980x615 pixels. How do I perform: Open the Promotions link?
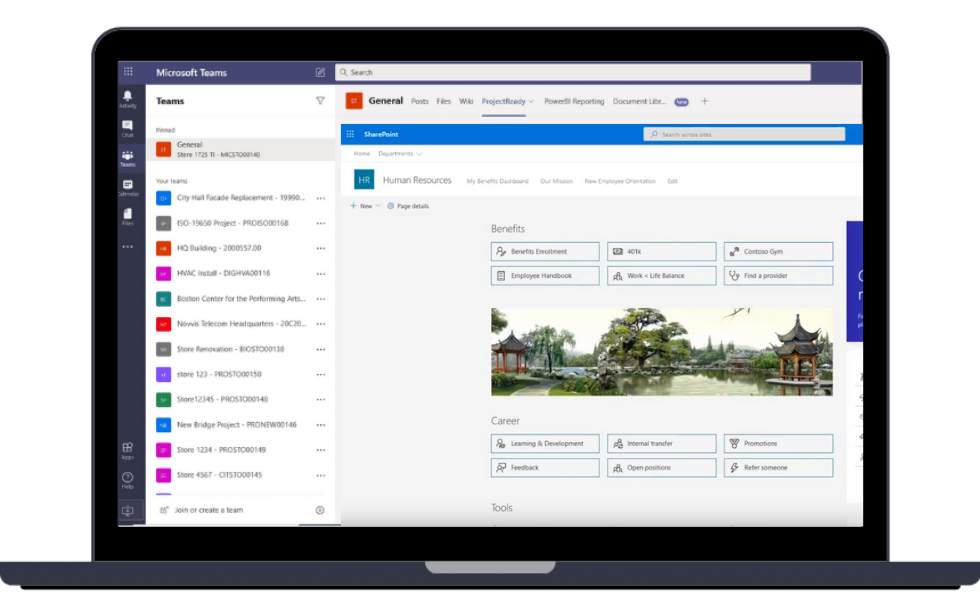pos(778,443)
